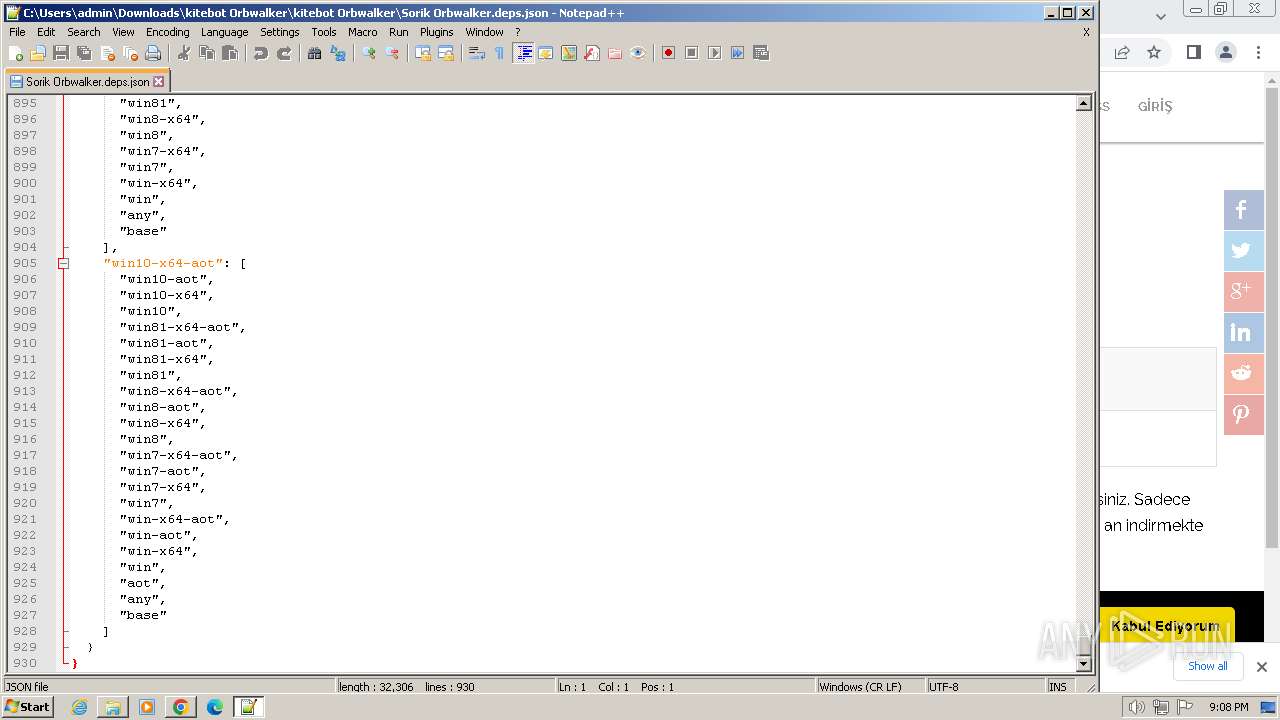Toggle file monitoring eye icon
Image resolution: width=1280 pixels, height=720 pixels.
638,53
